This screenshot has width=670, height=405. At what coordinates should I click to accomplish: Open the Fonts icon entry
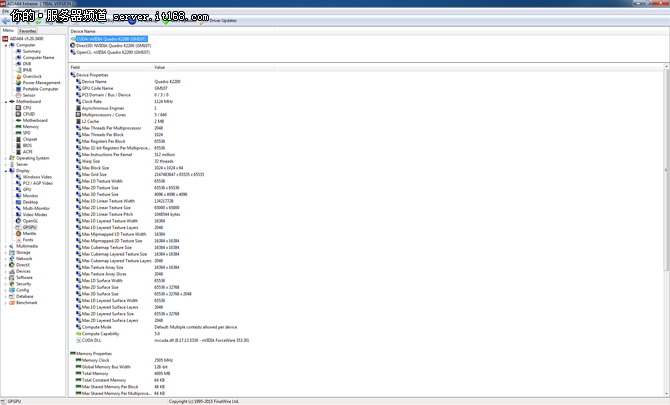point(18,240)
